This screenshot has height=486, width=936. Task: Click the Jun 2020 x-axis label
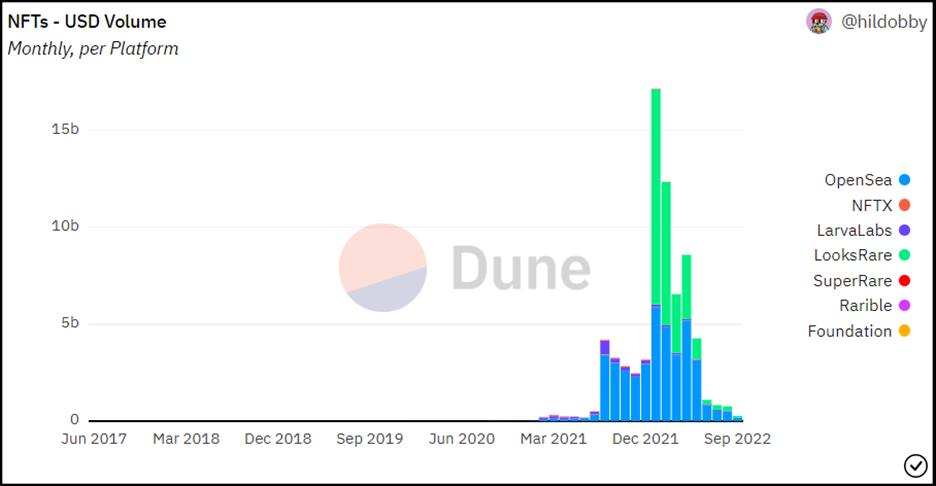462,439
